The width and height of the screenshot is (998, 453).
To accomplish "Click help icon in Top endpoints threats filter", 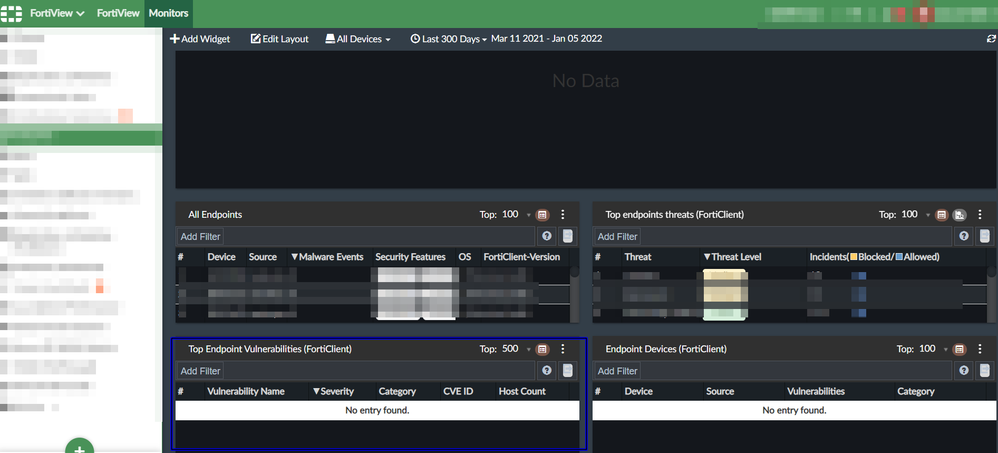I will pos(964,237).
